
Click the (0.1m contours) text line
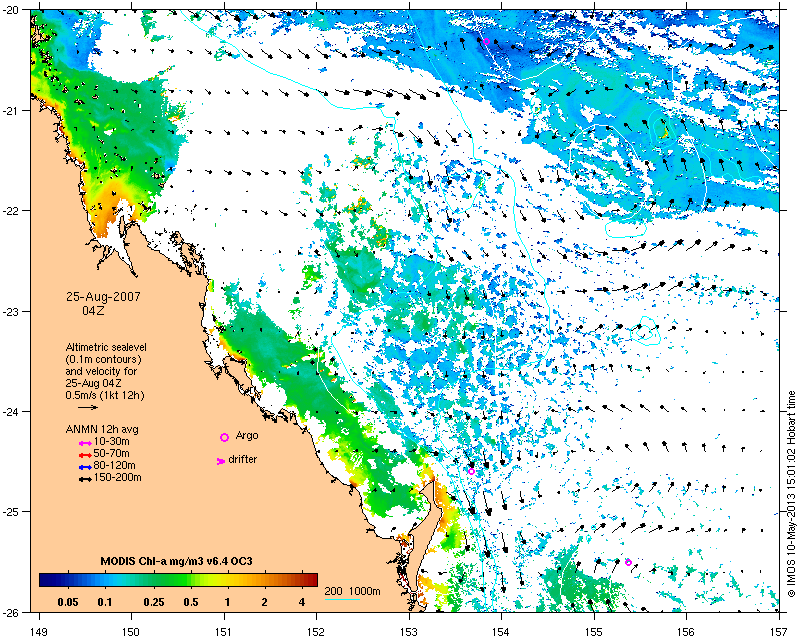pos(103,359)
